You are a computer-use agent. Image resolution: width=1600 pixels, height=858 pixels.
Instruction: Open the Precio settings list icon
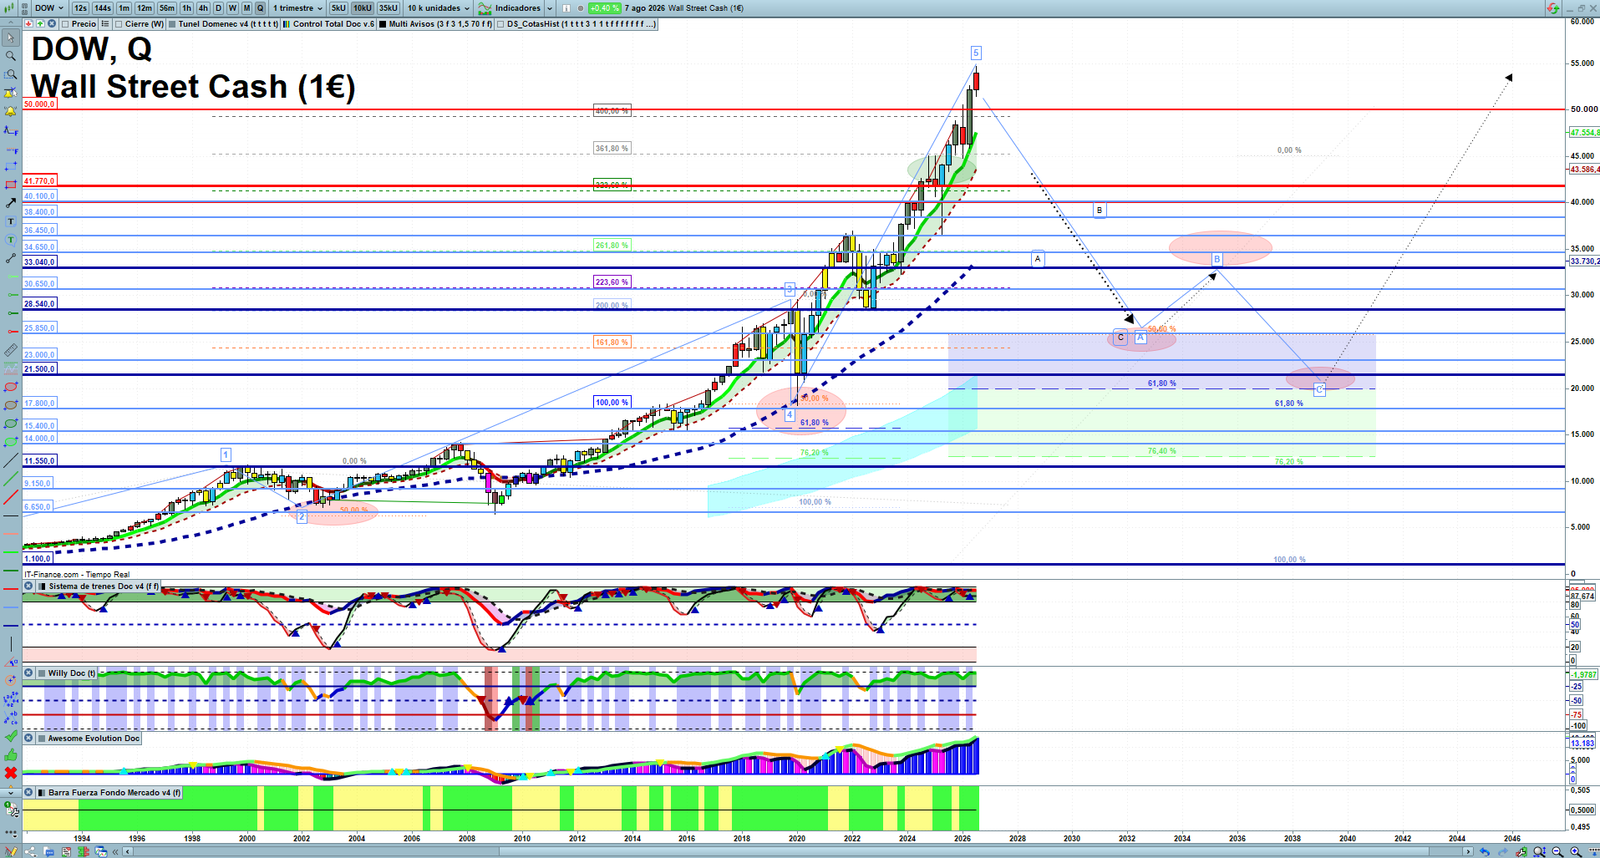pos(105,24)
